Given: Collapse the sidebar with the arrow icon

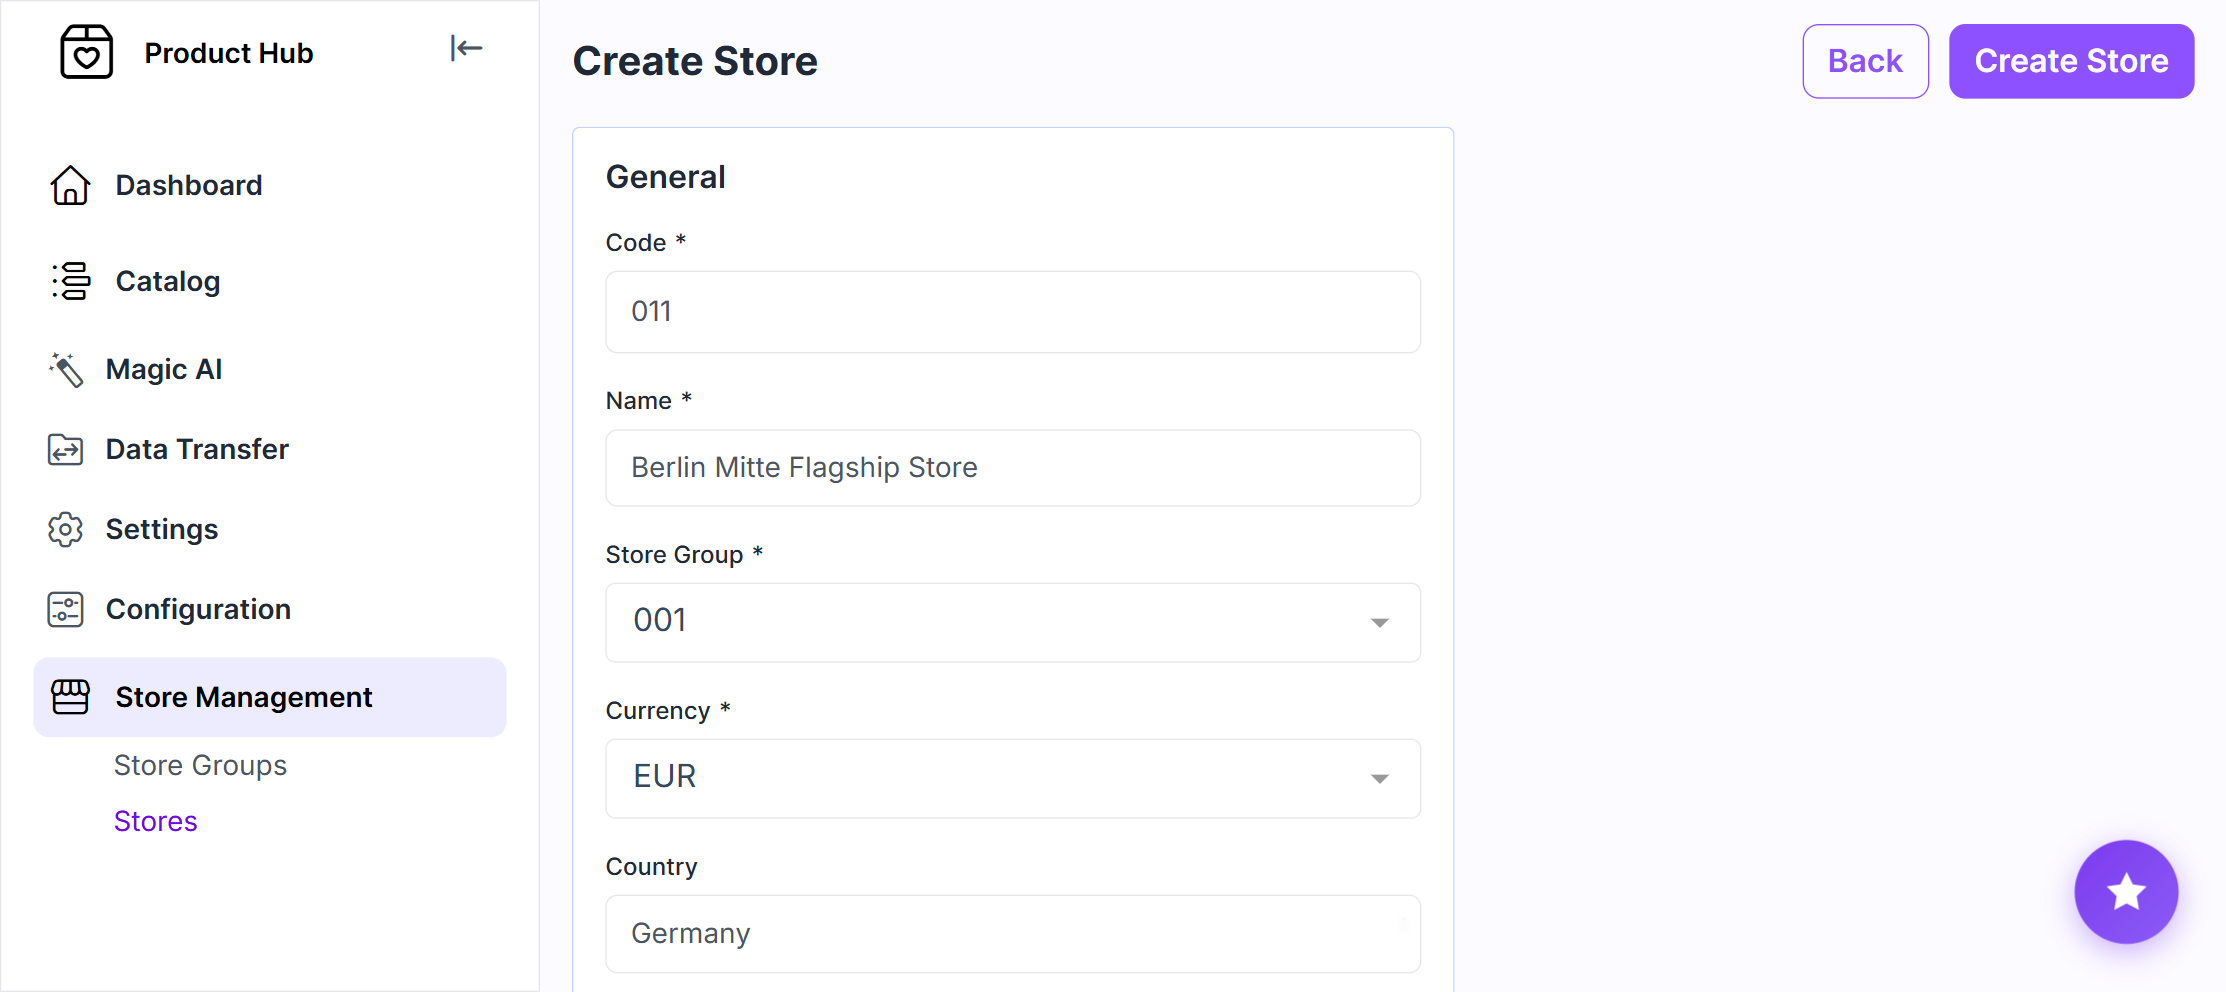Looking at the screenshot, I should click(466, 48).
